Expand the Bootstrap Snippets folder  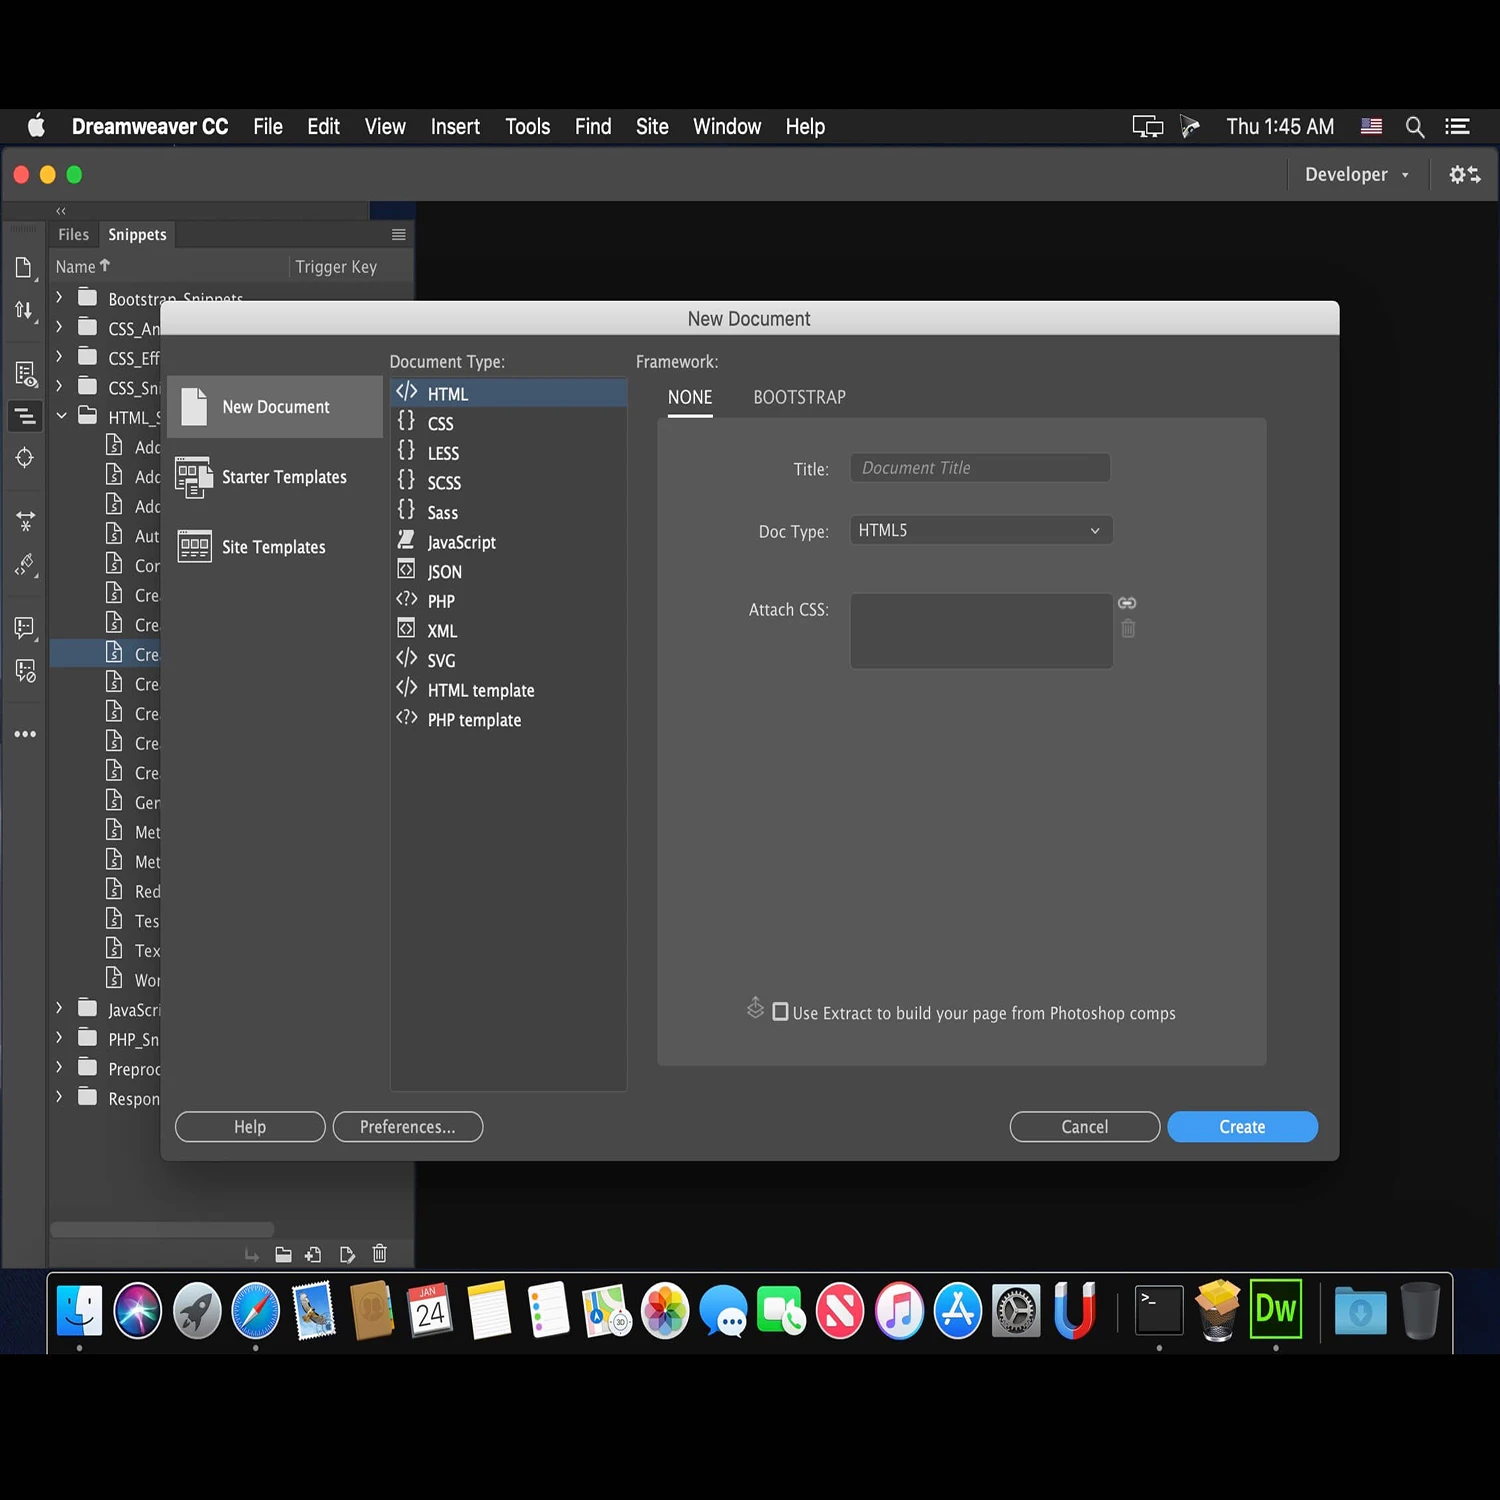60,298
